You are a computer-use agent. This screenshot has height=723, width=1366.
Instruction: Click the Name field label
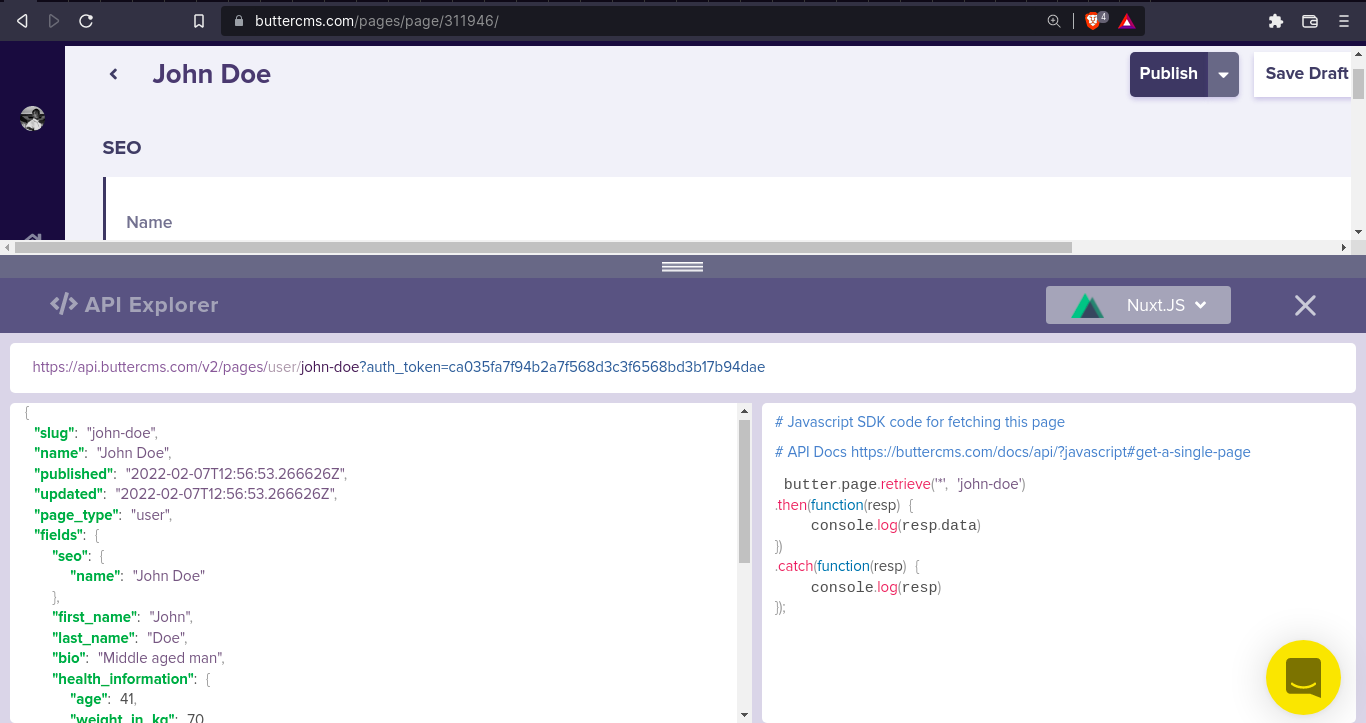pos(149,222)
